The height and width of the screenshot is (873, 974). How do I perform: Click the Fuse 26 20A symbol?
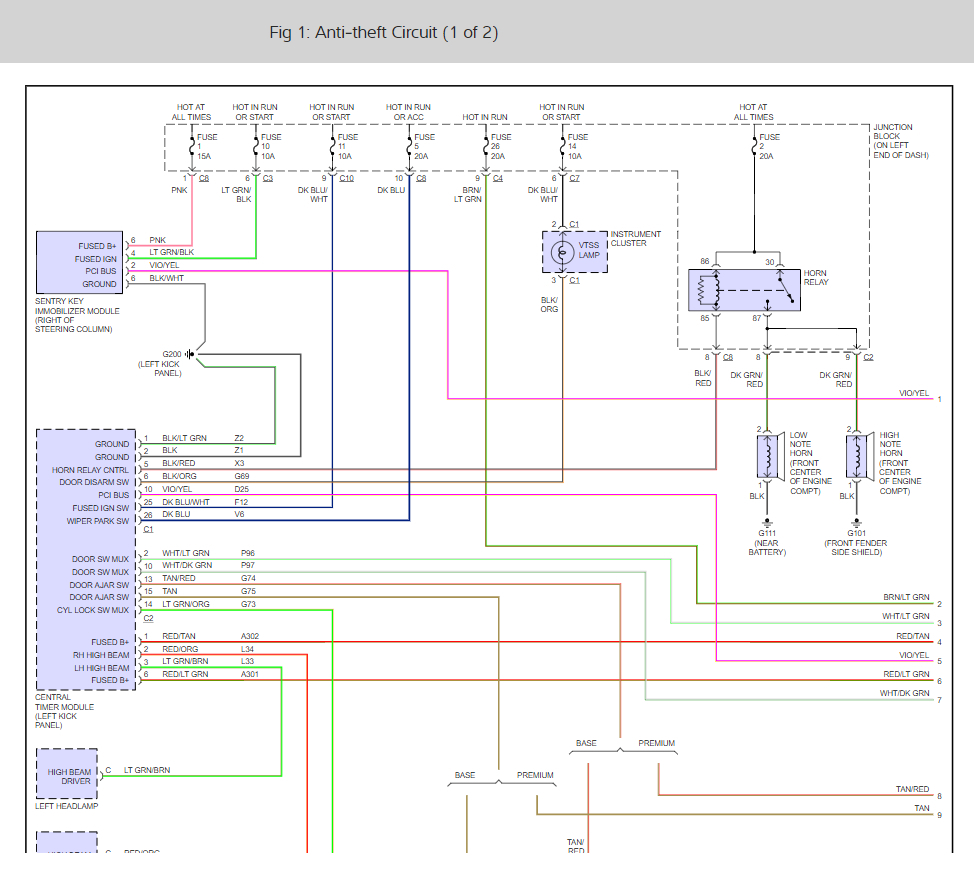point(486,147)
